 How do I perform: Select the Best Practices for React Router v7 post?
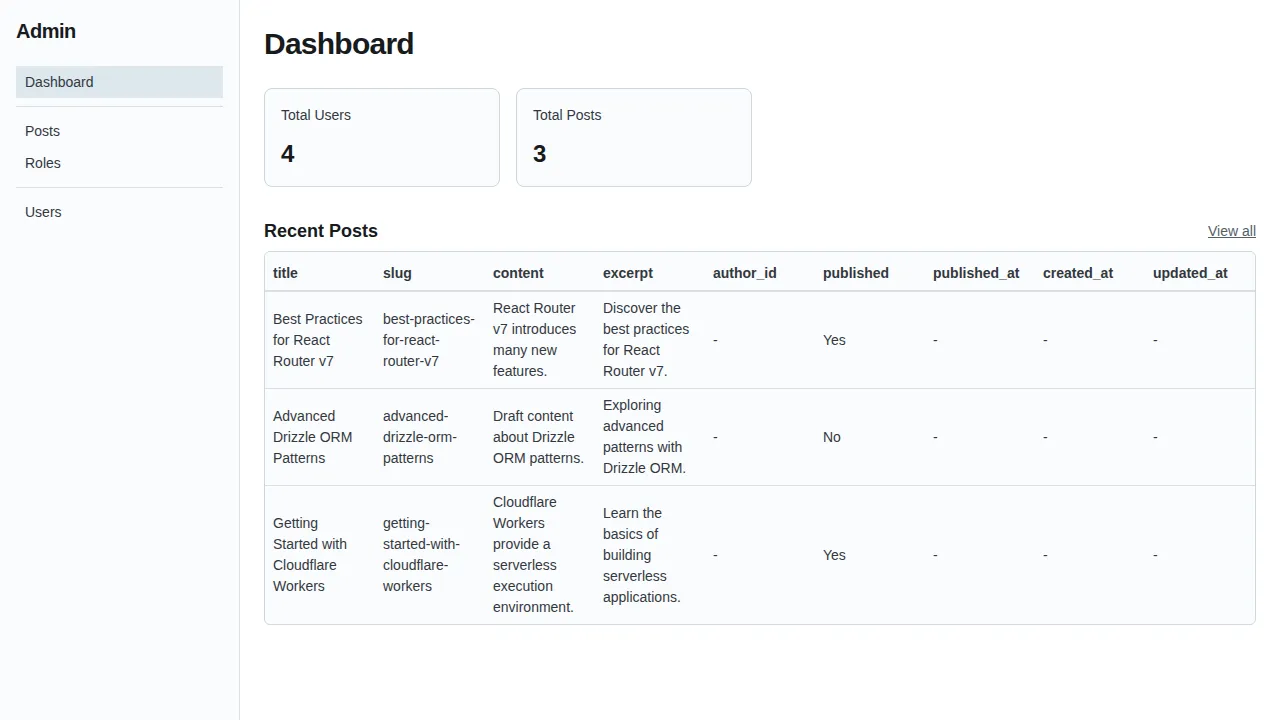(317, 340)
